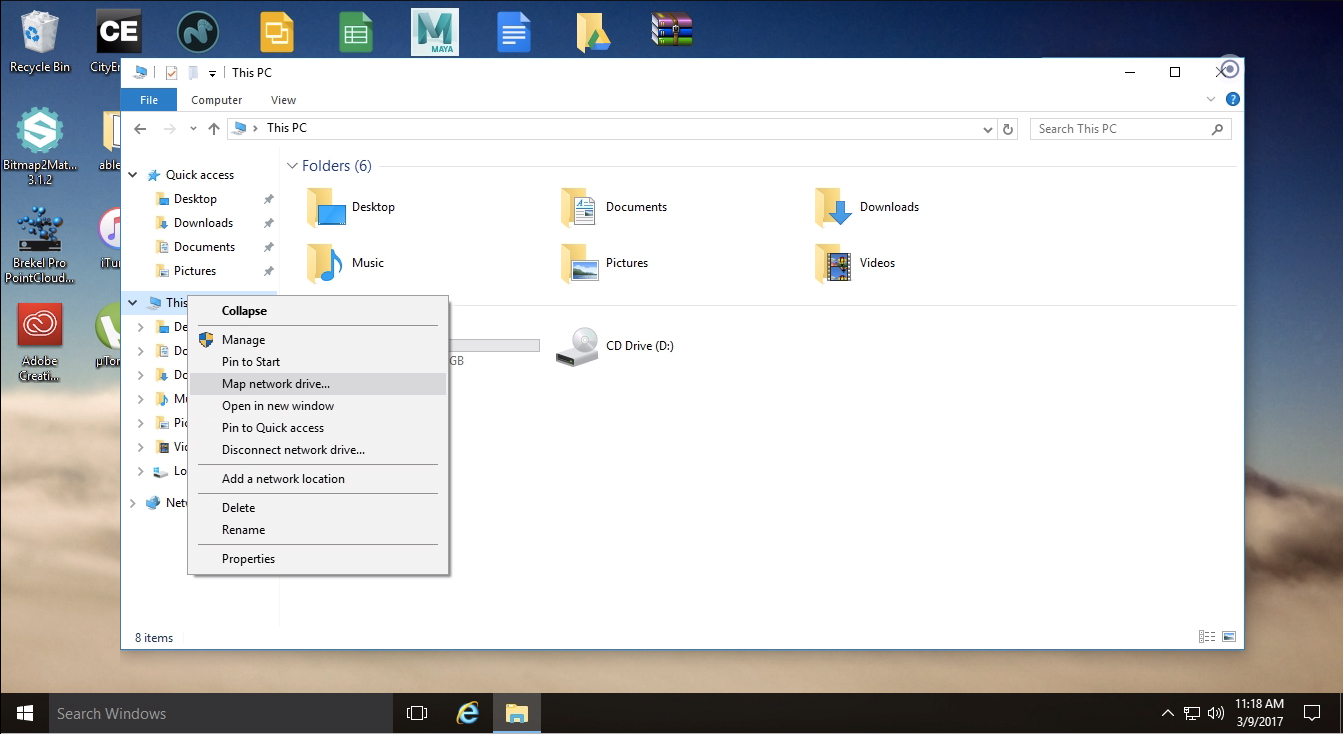The height and width of the screenshot is (734, 1343).
Task: Click File Explorer on the taskbar
Action: click(516, 713)
